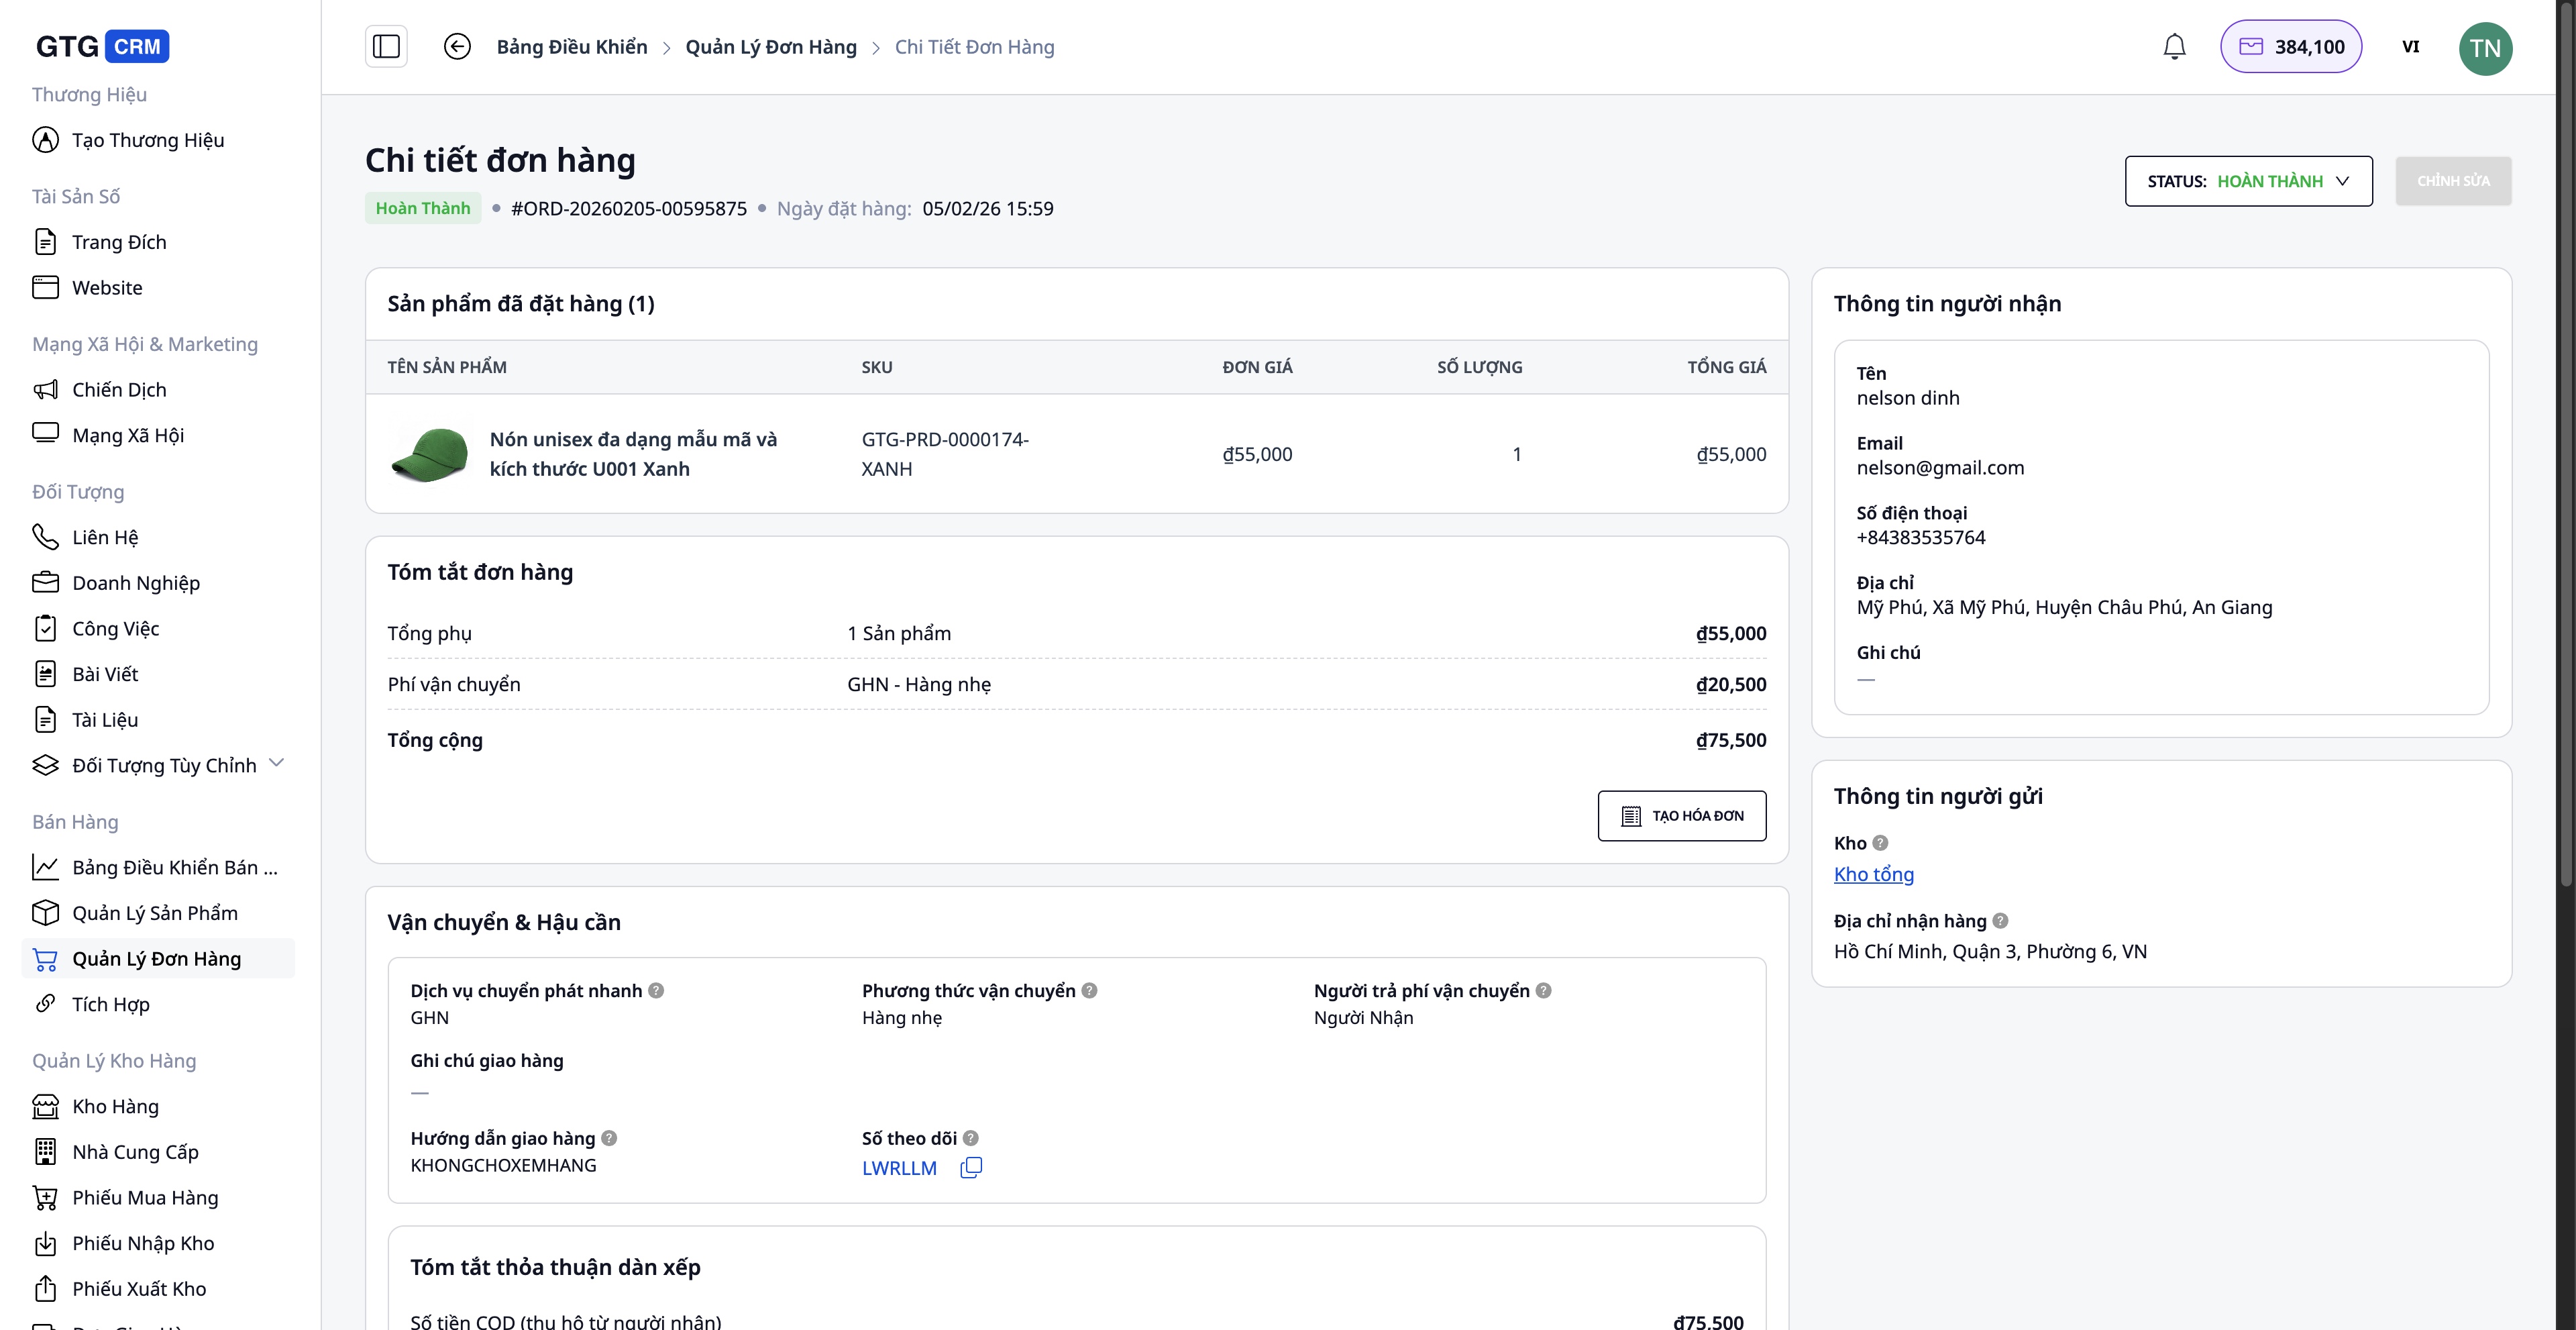Click help icon next to Số theo dõi

tap(970, 1138)
